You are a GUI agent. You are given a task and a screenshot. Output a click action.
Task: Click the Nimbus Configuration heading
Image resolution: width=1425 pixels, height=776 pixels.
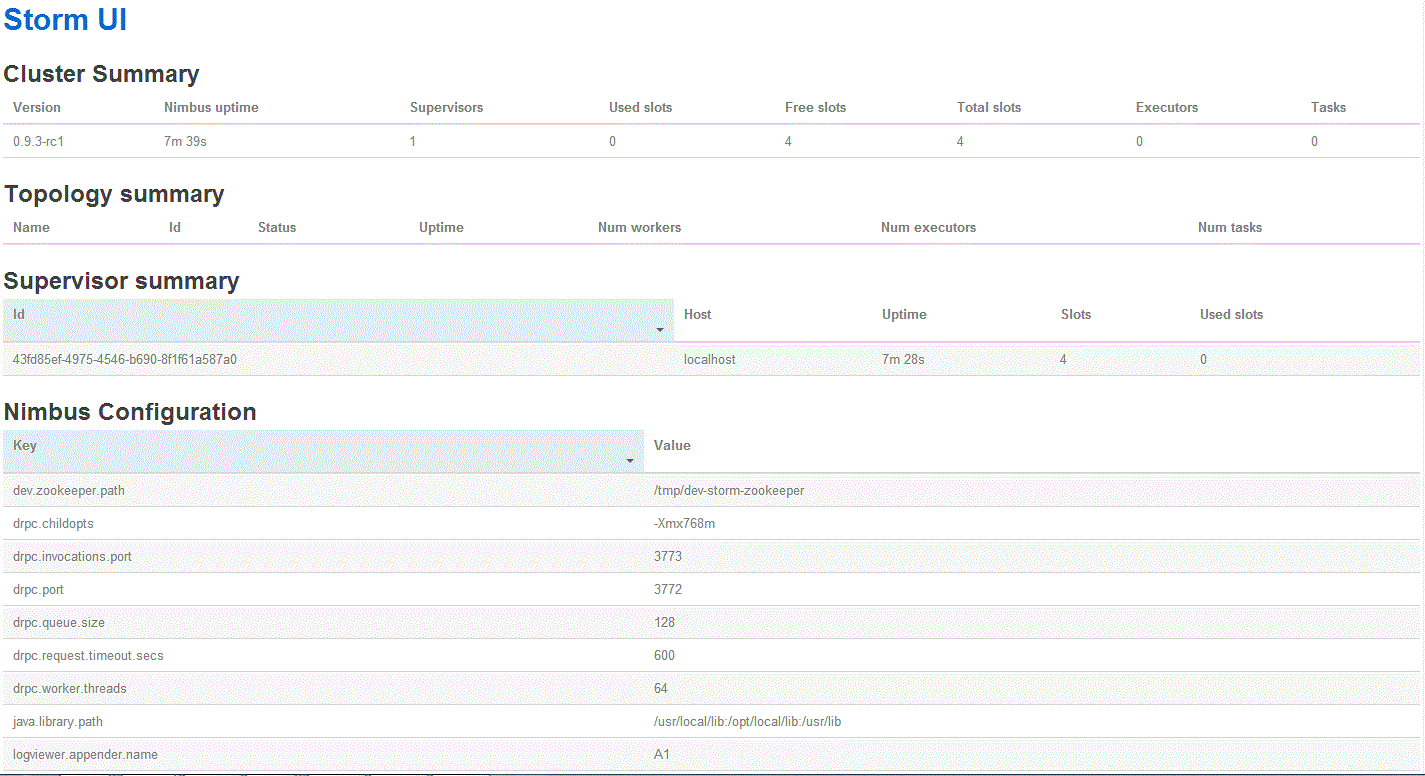pyautogui.click(x=130, y=412)
